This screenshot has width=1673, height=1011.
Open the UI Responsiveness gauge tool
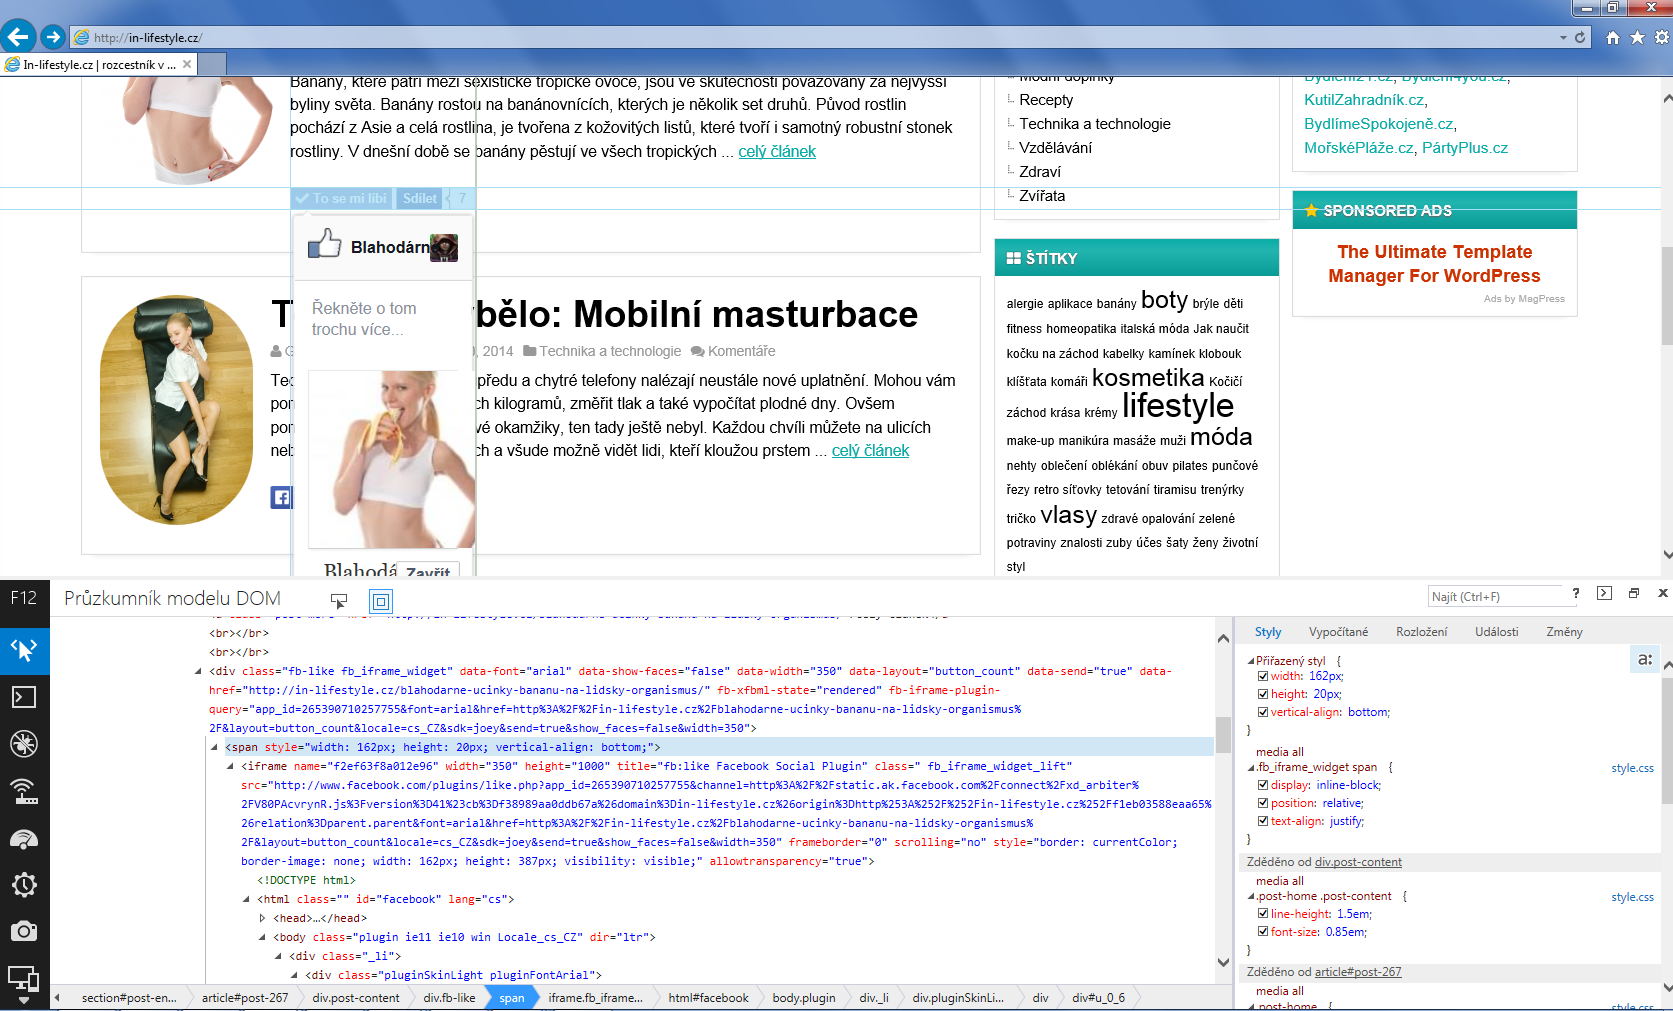[24, 838]
